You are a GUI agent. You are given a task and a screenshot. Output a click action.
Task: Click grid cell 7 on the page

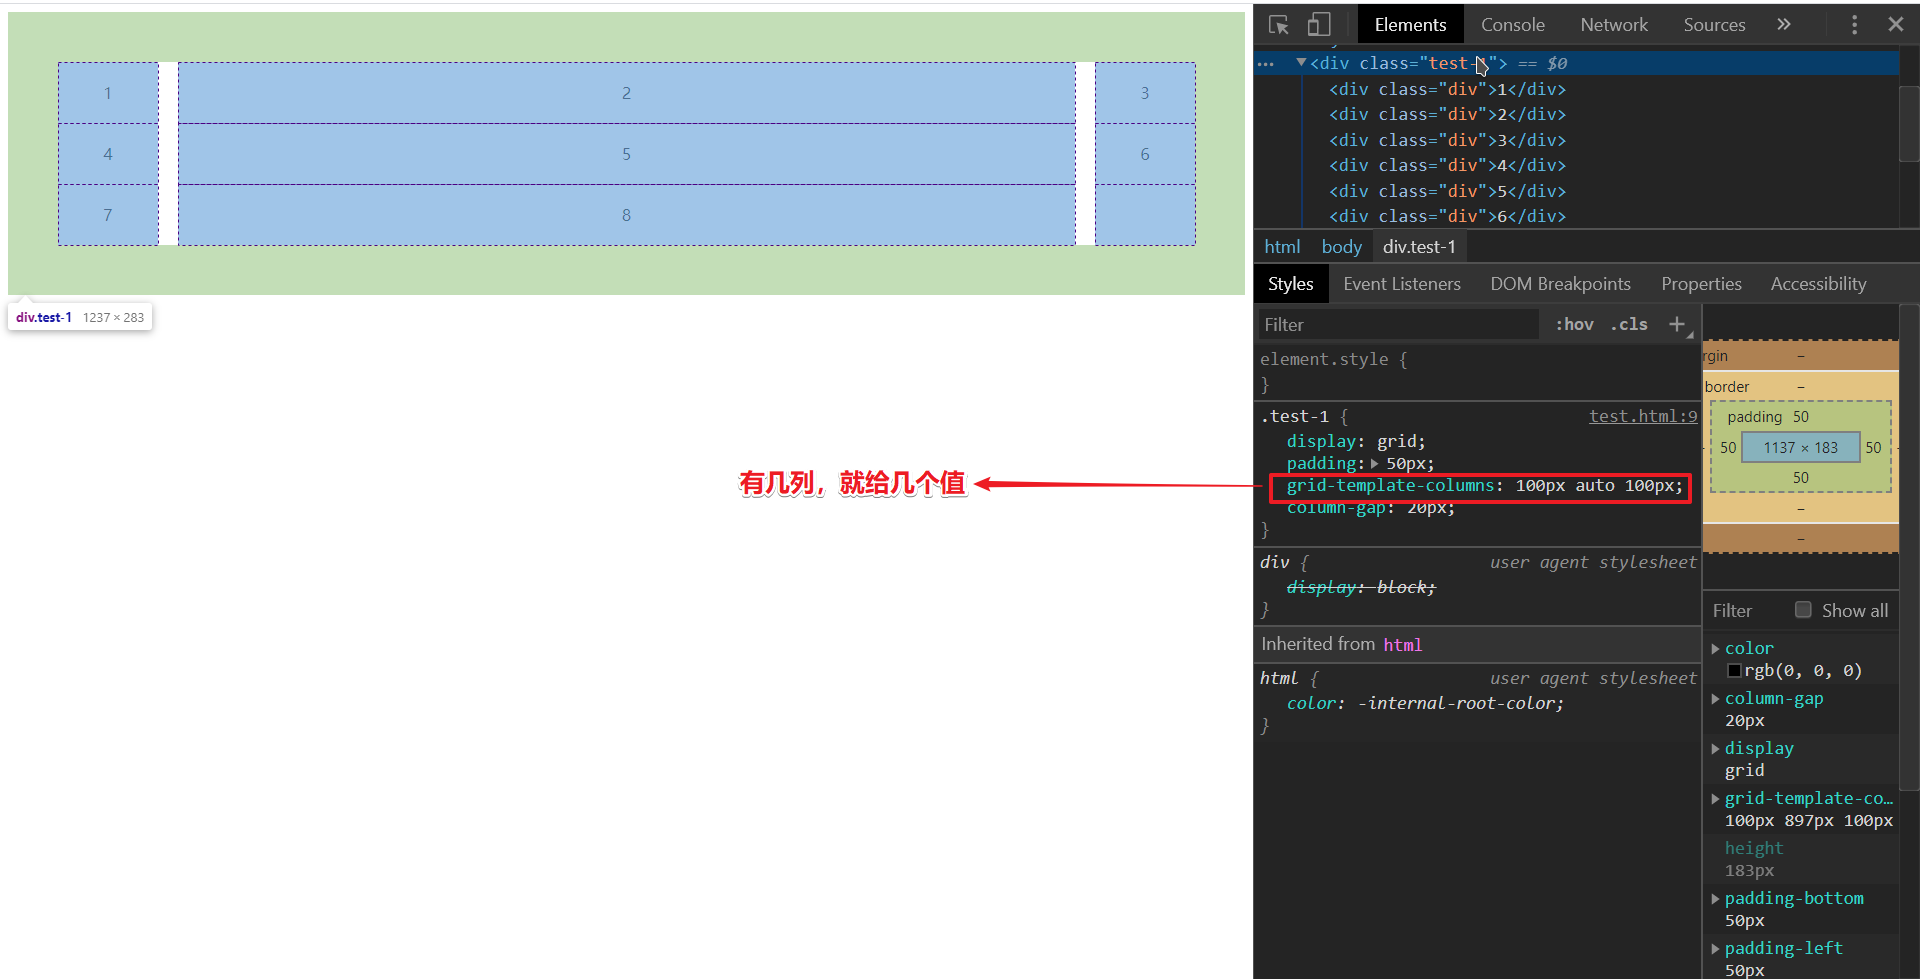click(x=108, y=215)
